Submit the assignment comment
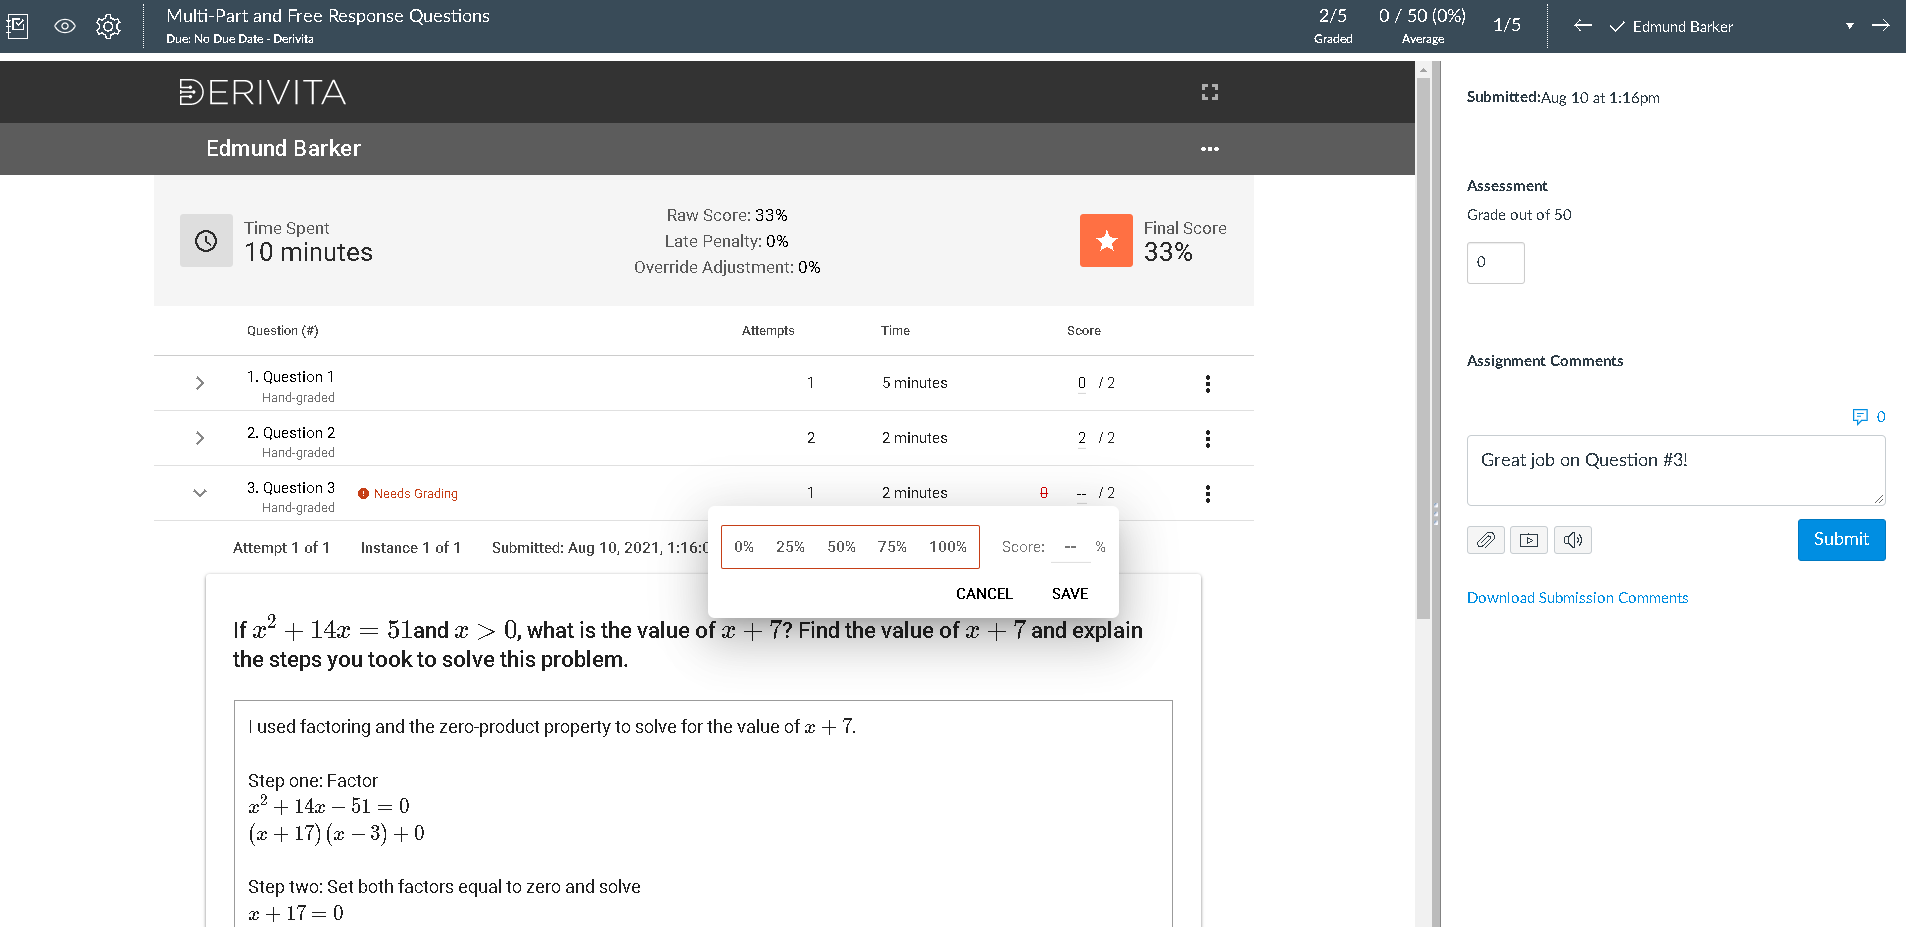1906x927 pixels. point(1841,540)
